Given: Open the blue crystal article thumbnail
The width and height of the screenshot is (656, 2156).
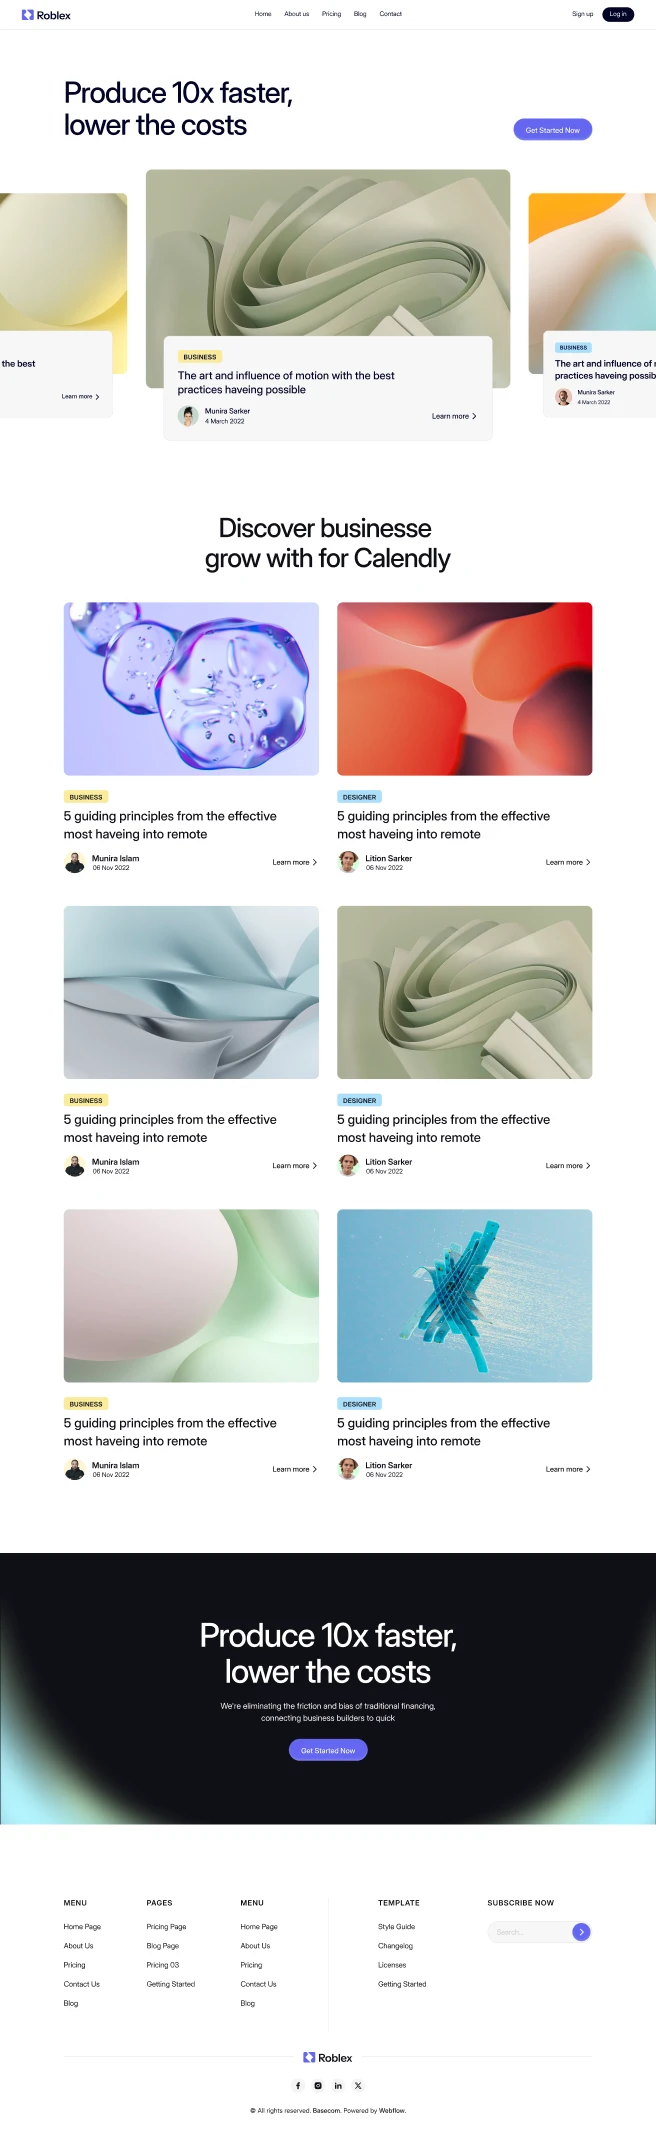Looking at the screenshot, I should [464, 1296].
